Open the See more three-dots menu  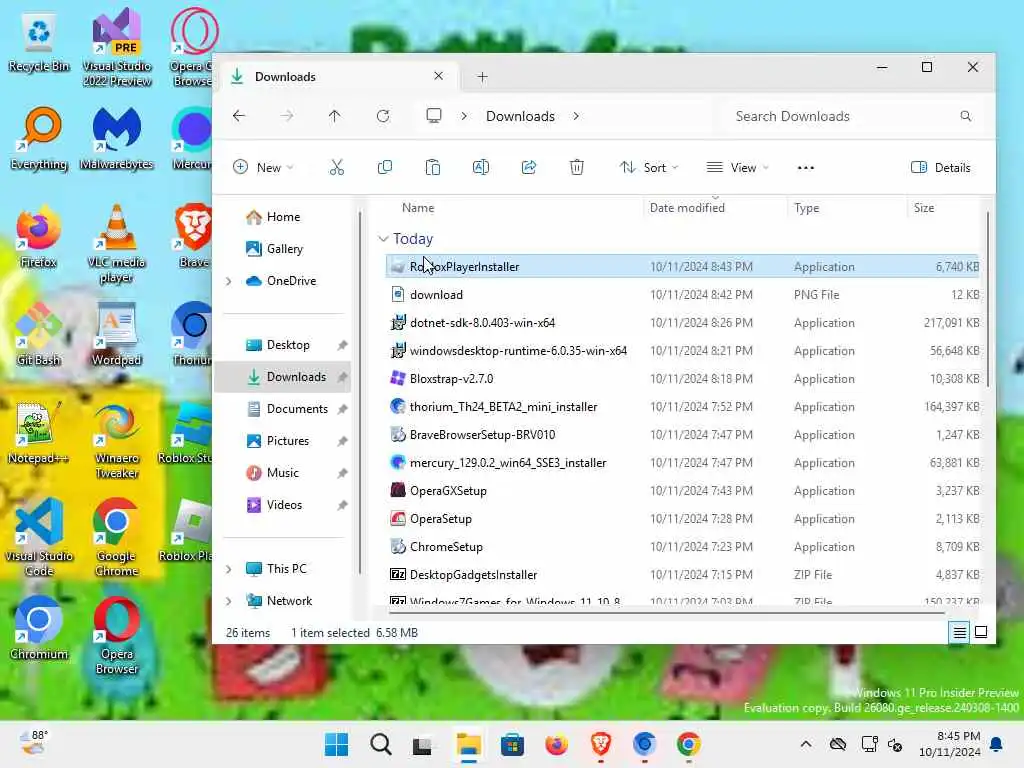click(806, 168)
